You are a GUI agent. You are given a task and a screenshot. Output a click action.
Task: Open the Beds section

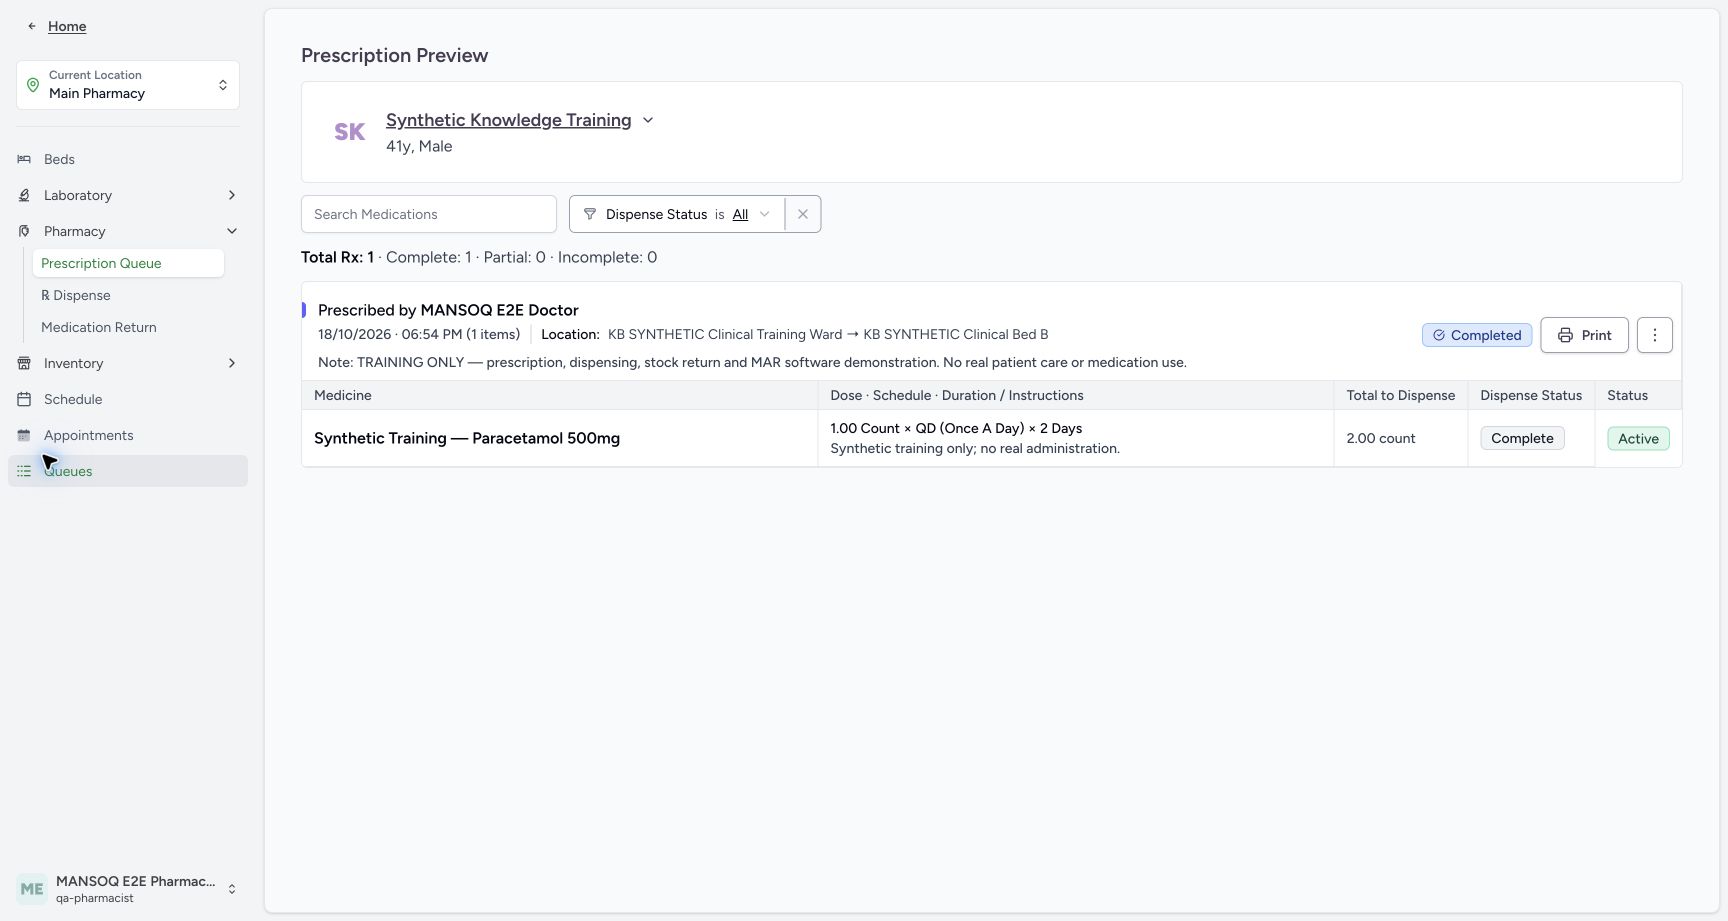coord(128,159)
